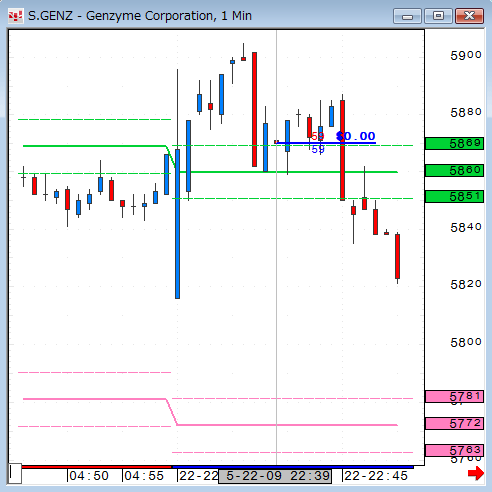
Task: Click the 5820 price scale label
Action: click(x=466, y=284)
